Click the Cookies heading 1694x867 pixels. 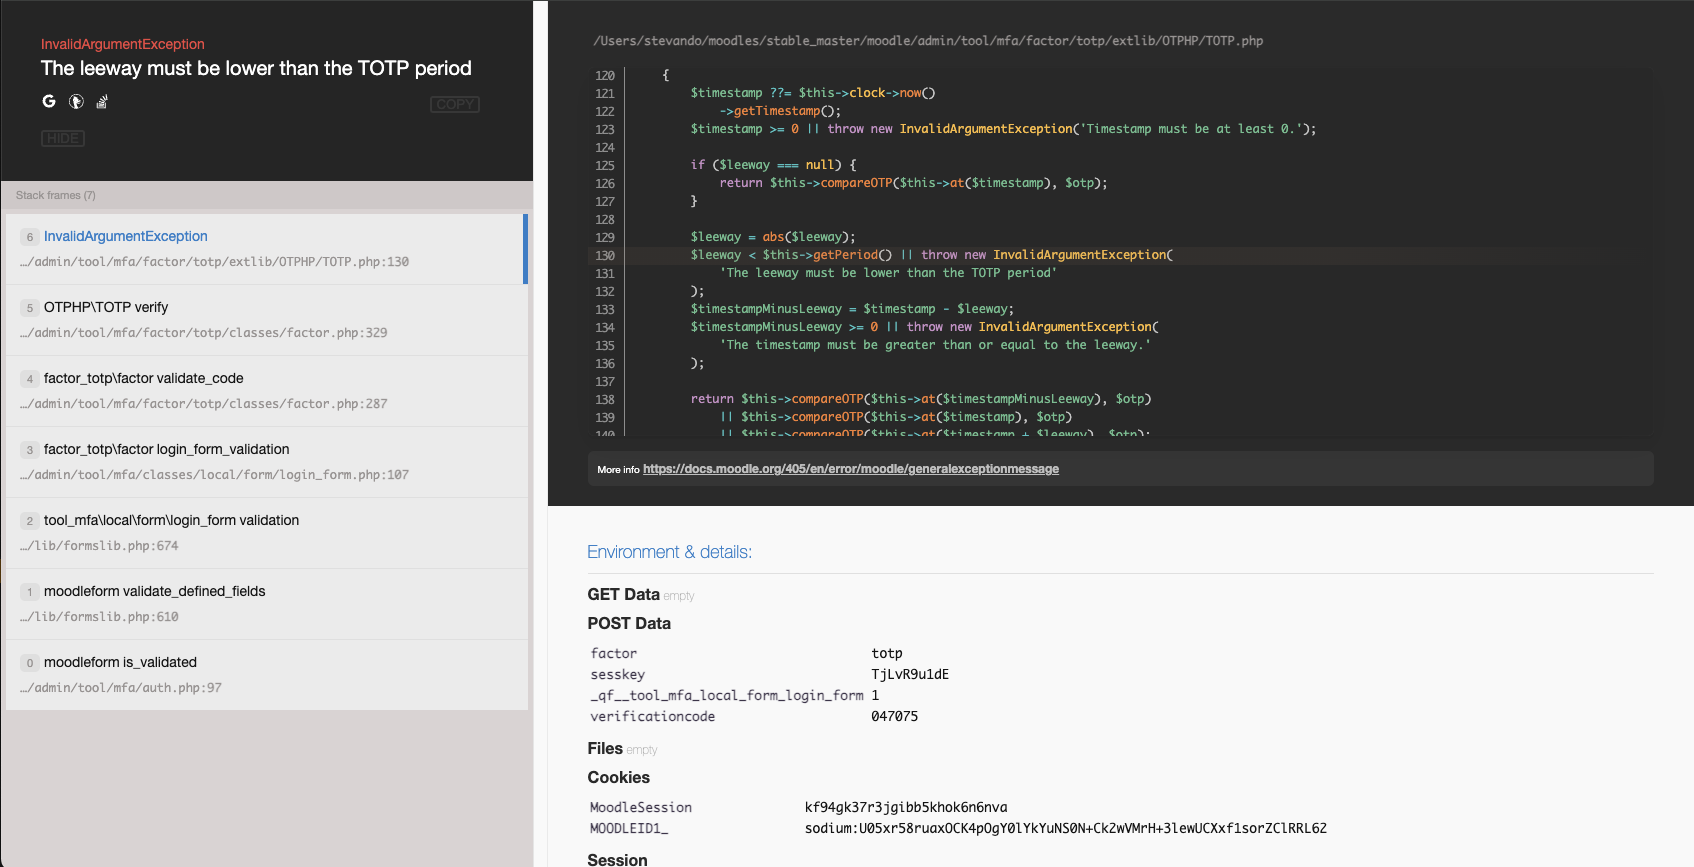pos(618,777)
